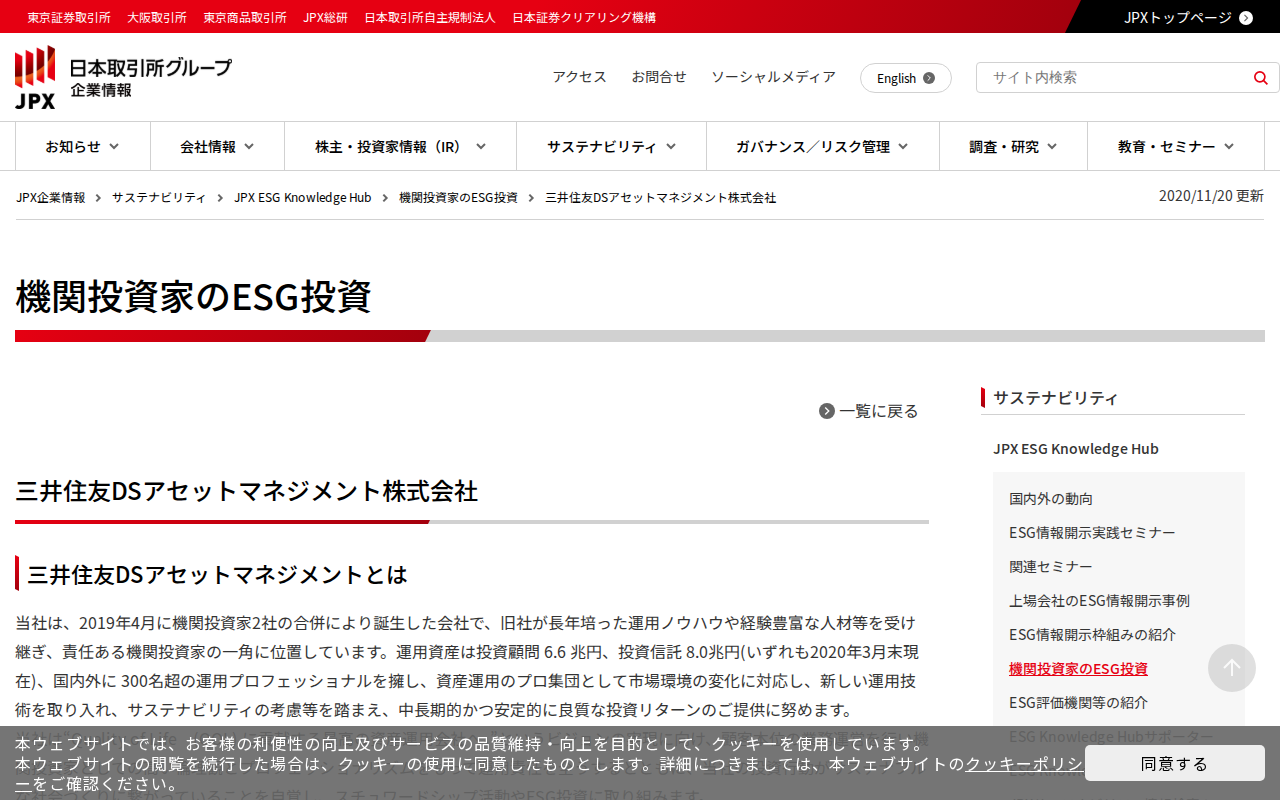This screenshot has width=1280, height=800.
Task: Go to JPX ESG Knowledge Hub breadcrumb
Action: point(303,197)
